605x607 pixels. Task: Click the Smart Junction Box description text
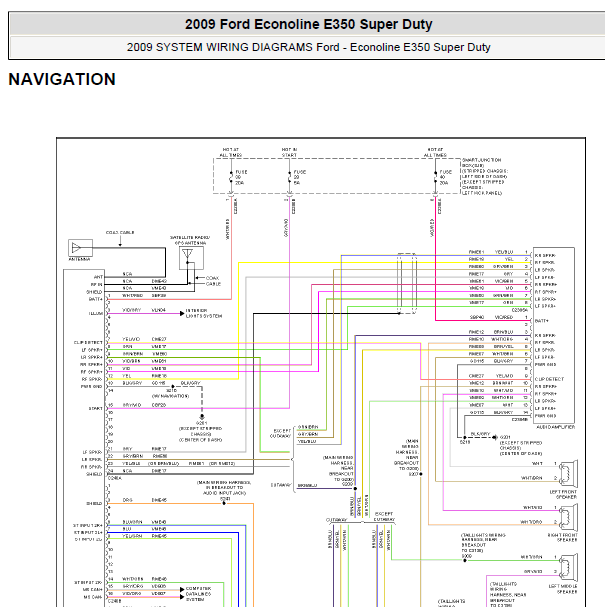pyautogui.click(x=484, y=176)
